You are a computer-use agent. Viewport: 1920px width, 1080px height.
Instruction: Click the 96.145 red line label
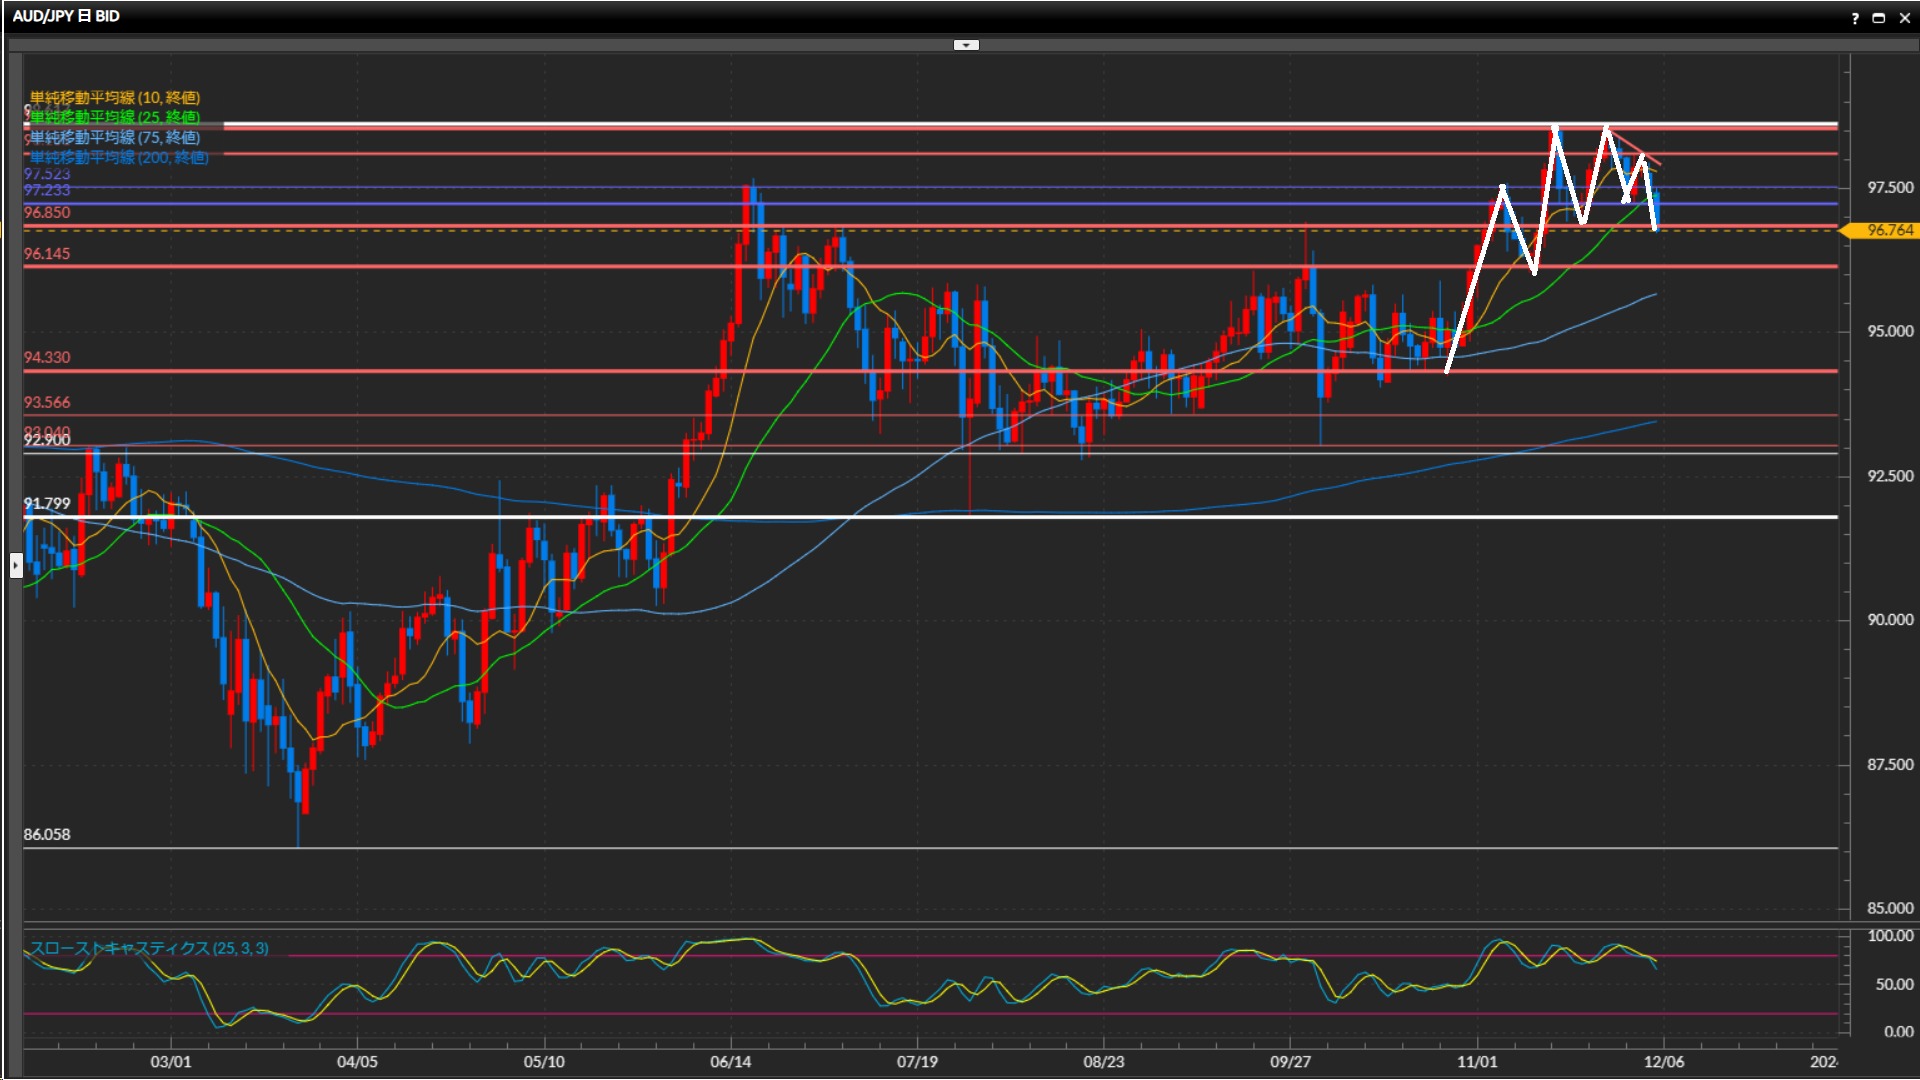(47, 254)
